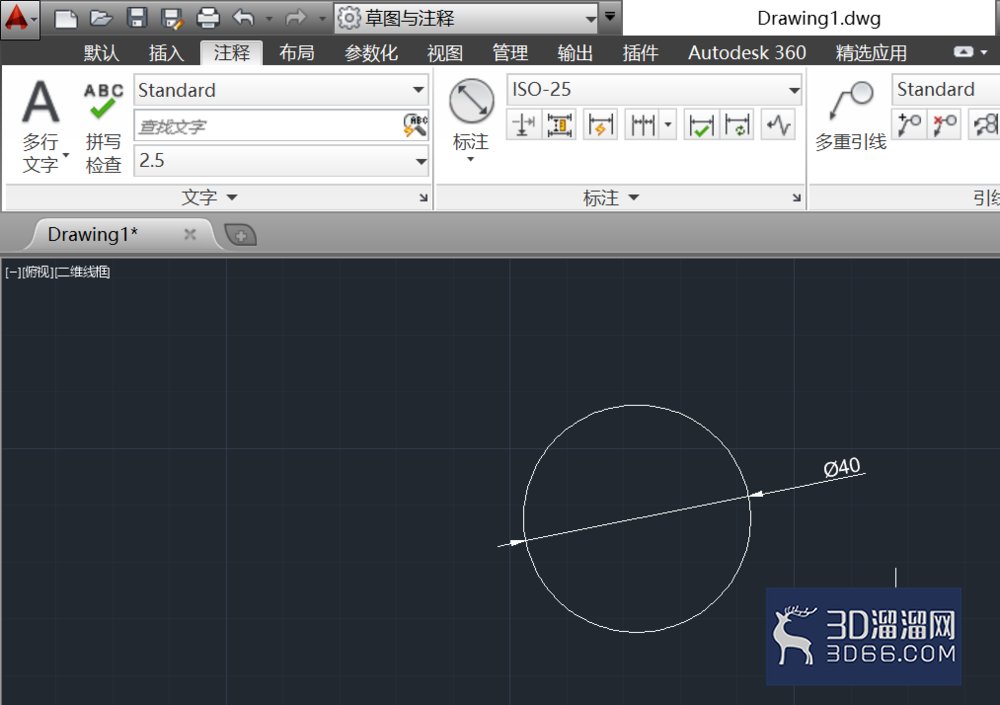Open the 插件 ribbon tab
This screenshot has width=1000, height=705.
(640, 52)
